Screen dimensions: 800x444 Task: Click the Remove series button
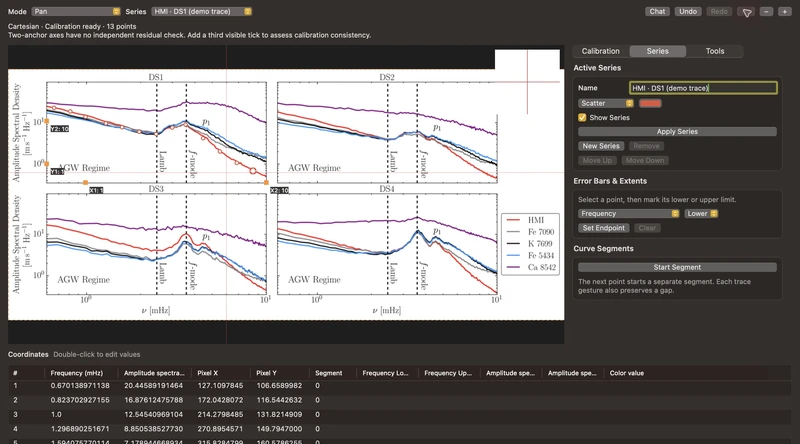[646, 146]
